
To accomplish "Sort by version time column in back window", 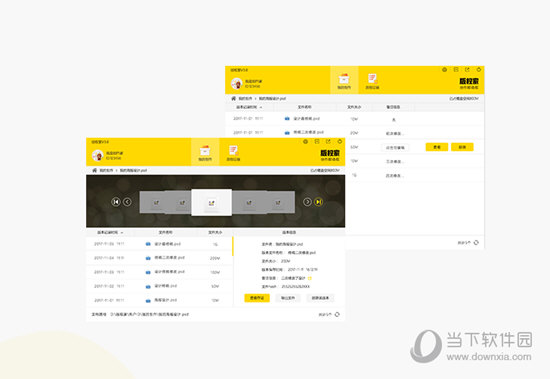I will point(249,107).
